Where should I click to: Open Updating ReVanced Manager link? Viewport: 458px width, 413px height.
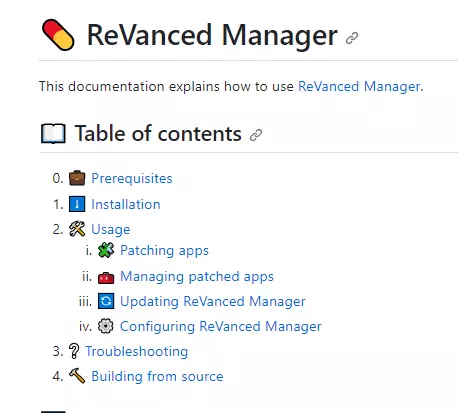[213, 301]
